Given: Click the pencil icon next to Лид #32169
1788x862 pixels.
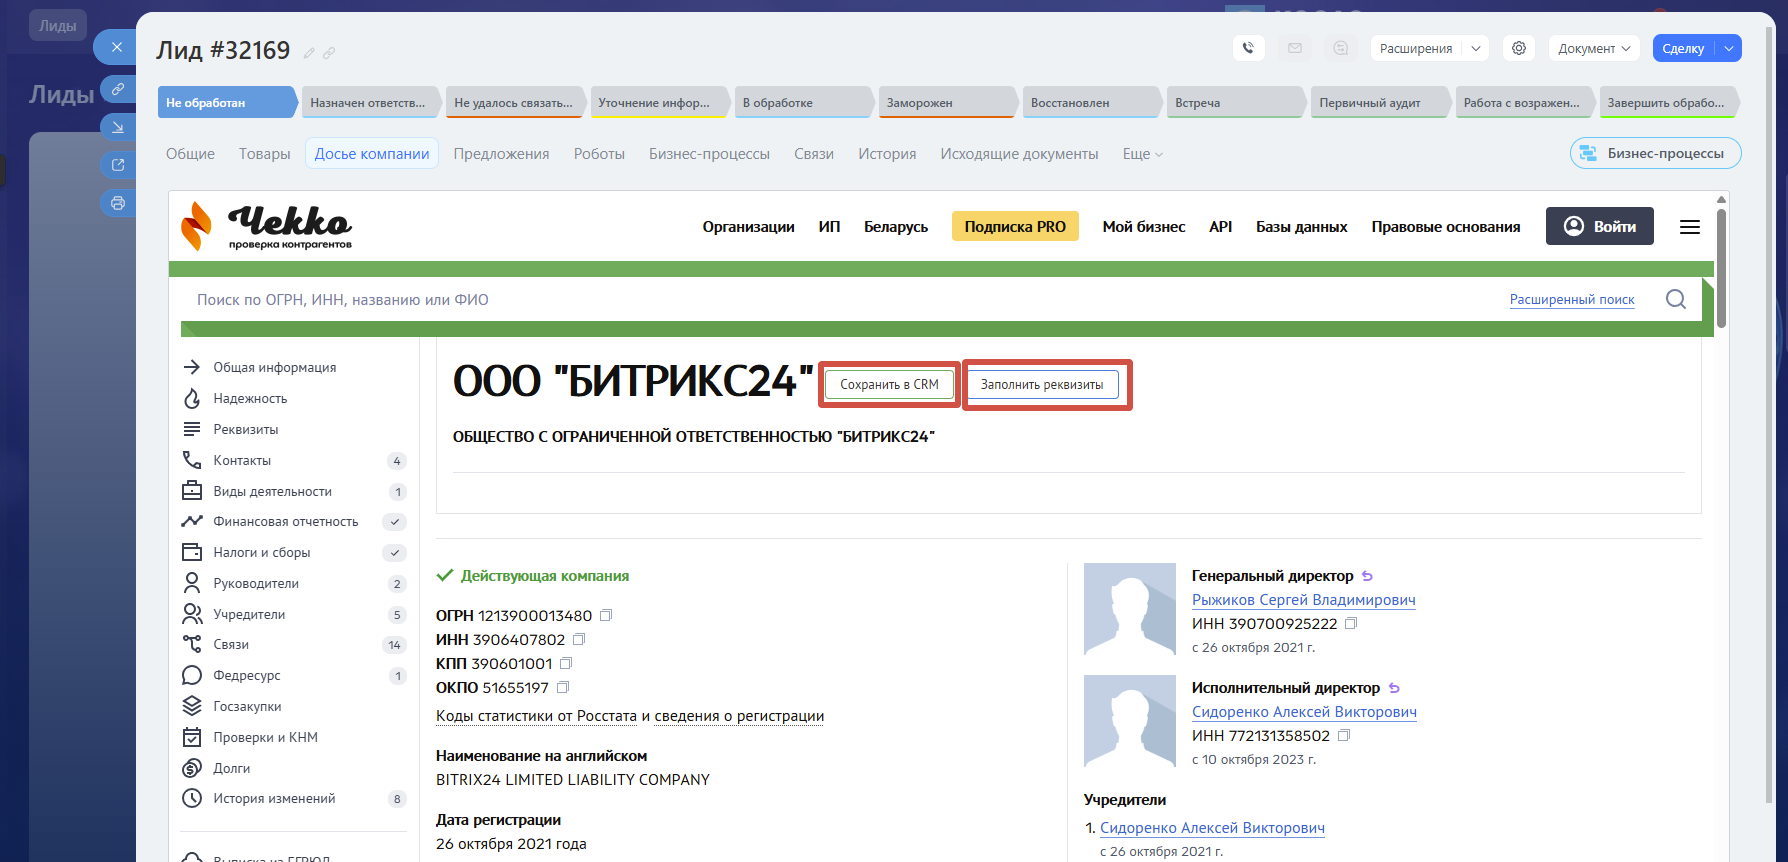Looking at the screenshot, I should click(x=310, y=53).
